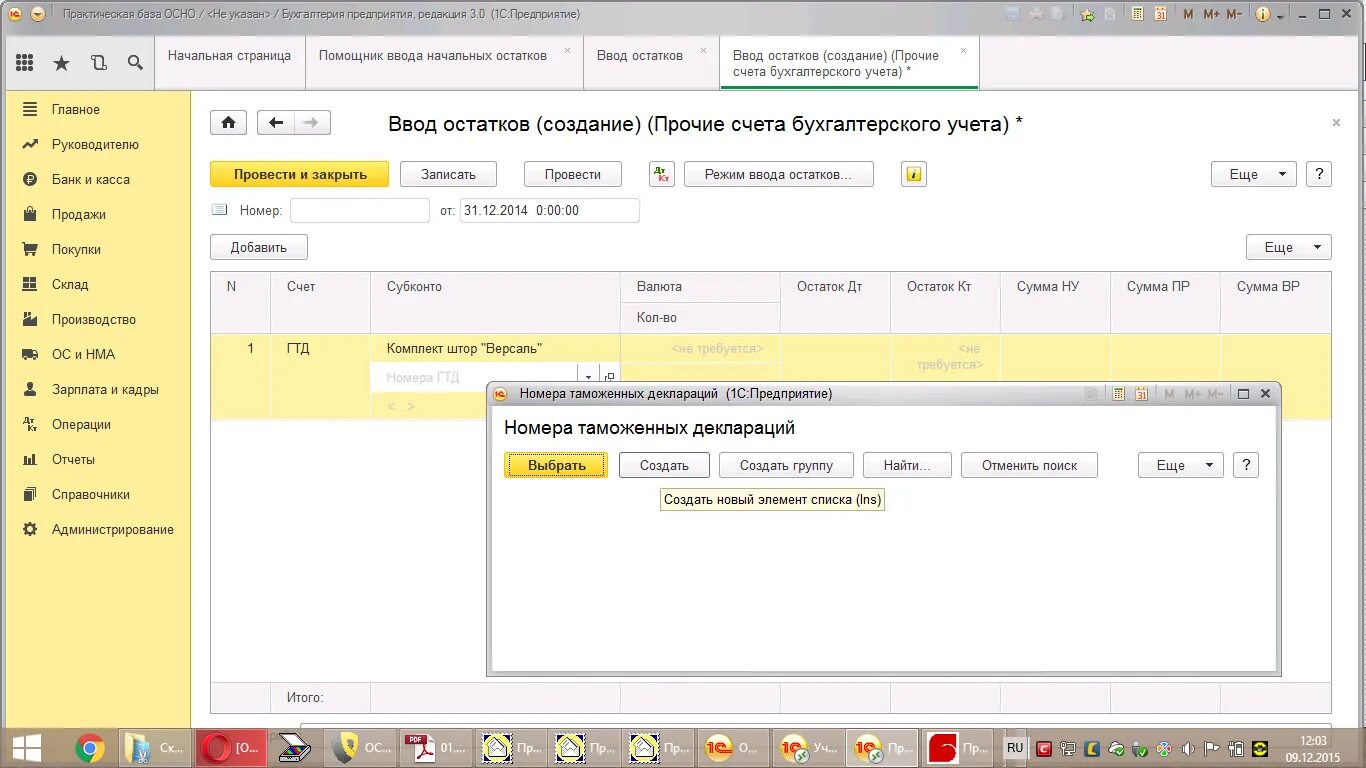
Task: Open the Еще dropdown near the help button
Action: pos(1254,174)
